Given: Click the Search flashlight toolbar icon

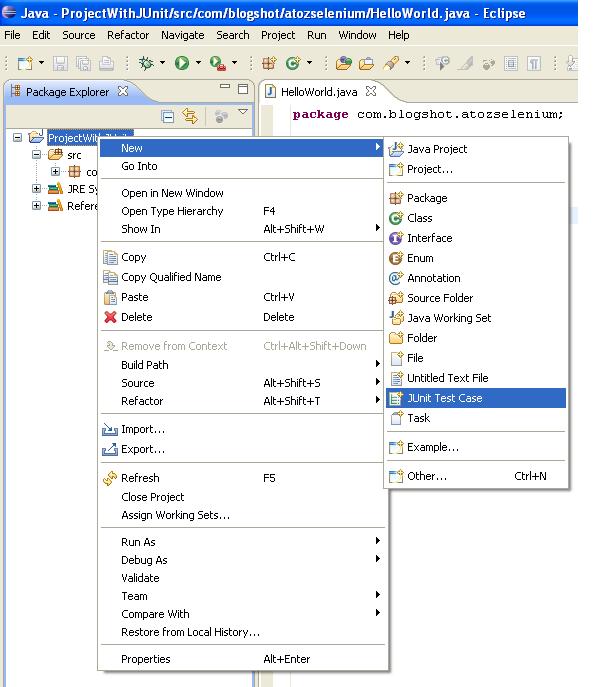Looking at the screenshot, I should [x=391, y=64].
